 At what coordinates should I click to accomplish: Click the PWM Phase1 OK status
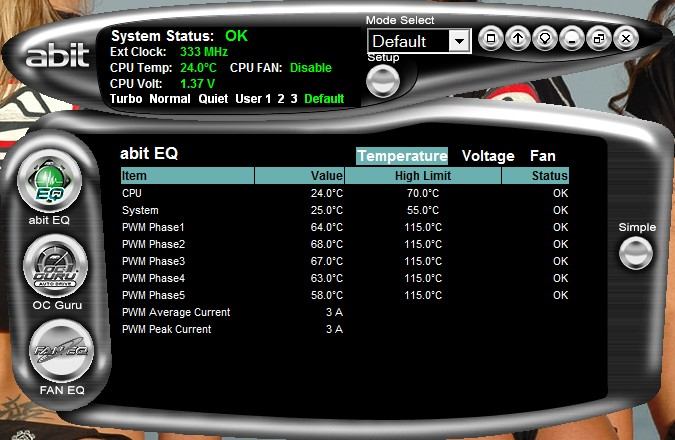point(560,227)
